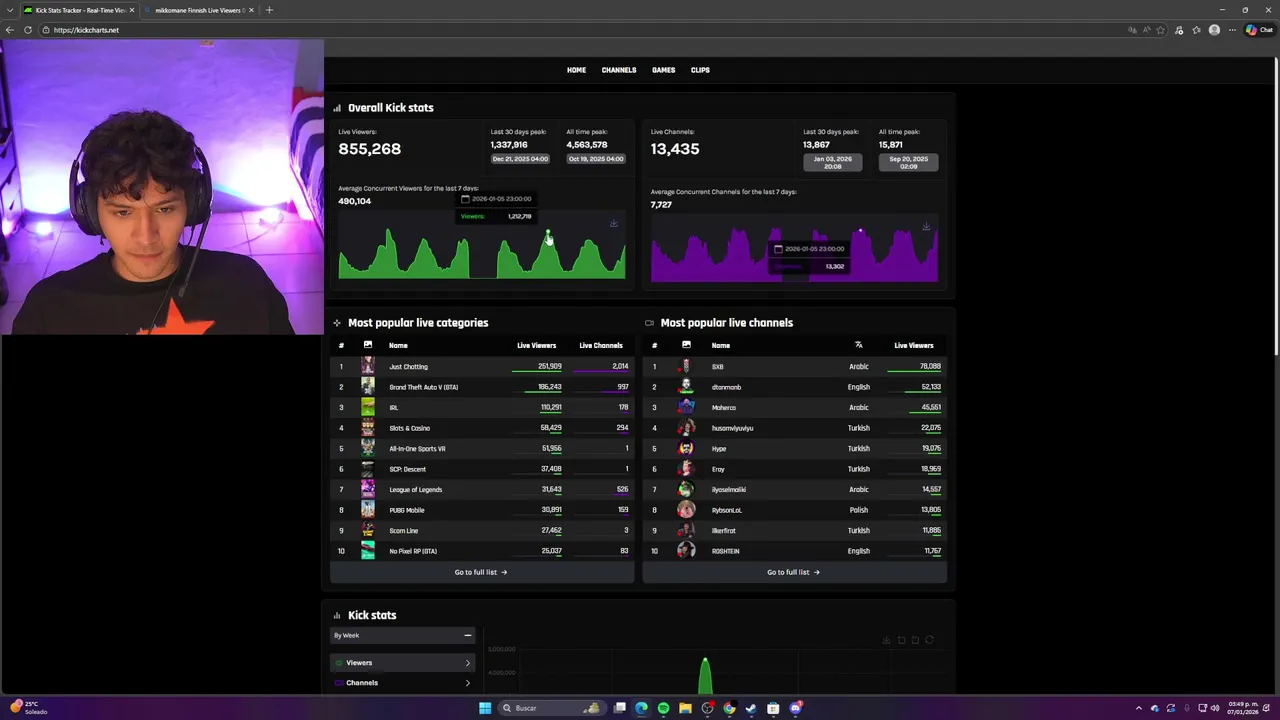This screenshot has width=1280, height=720.
Task: Open the browser profile avatar
Action: pos(1214,30)
